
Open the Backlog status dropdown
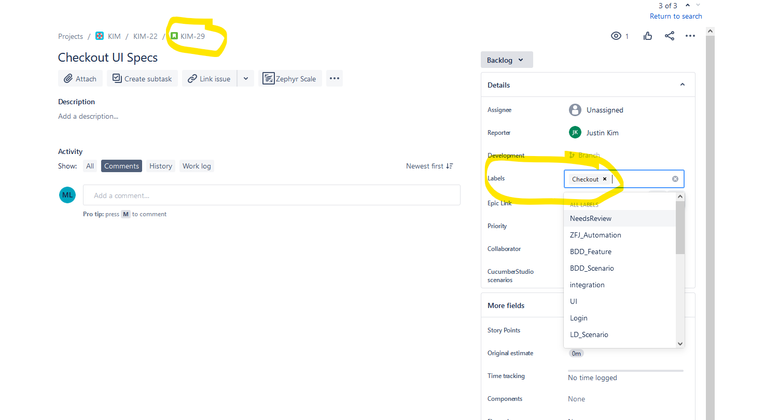pos(506,60)
